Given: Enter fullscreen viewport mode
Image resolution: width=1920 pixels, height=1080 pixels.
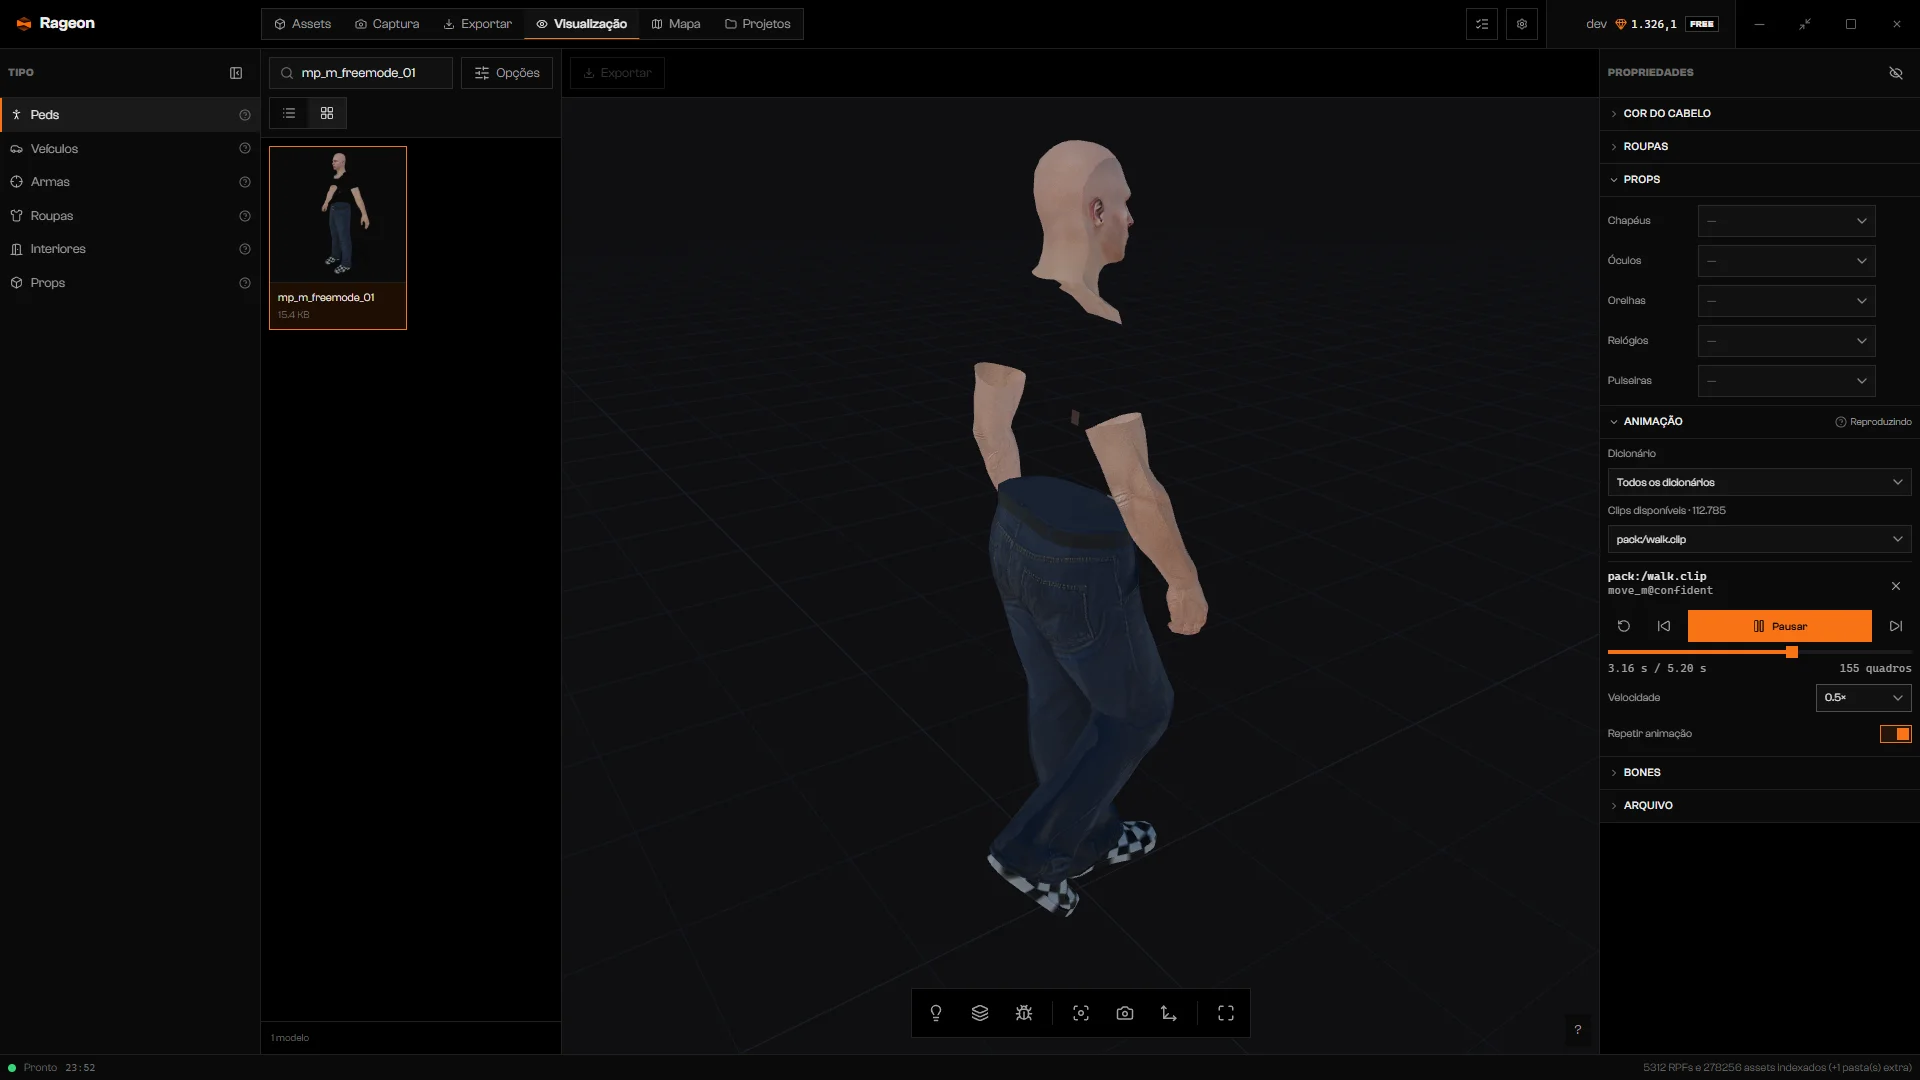Looking at the screenshot, I should click(x=1226, y=1013).
